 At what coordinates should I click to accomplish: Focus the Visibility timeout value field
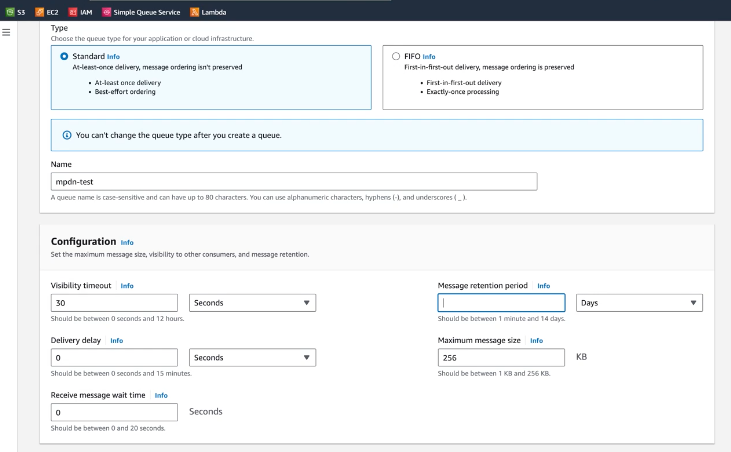click(114, 303)
